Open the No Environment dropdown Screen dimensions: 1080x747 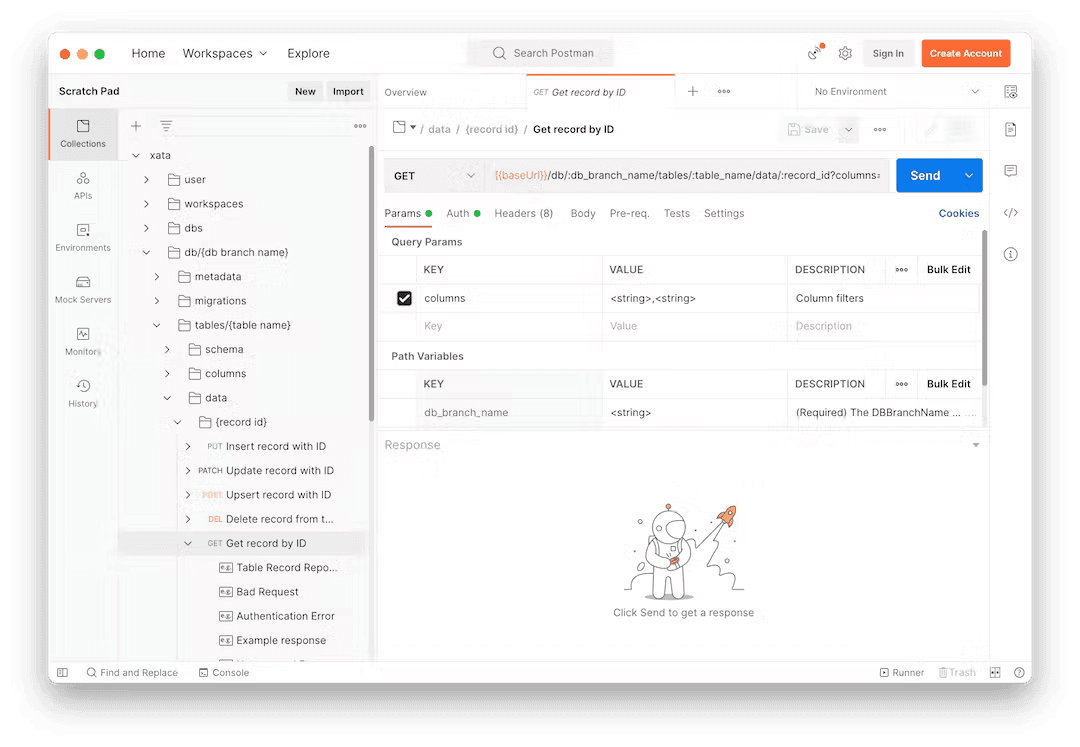895,92
